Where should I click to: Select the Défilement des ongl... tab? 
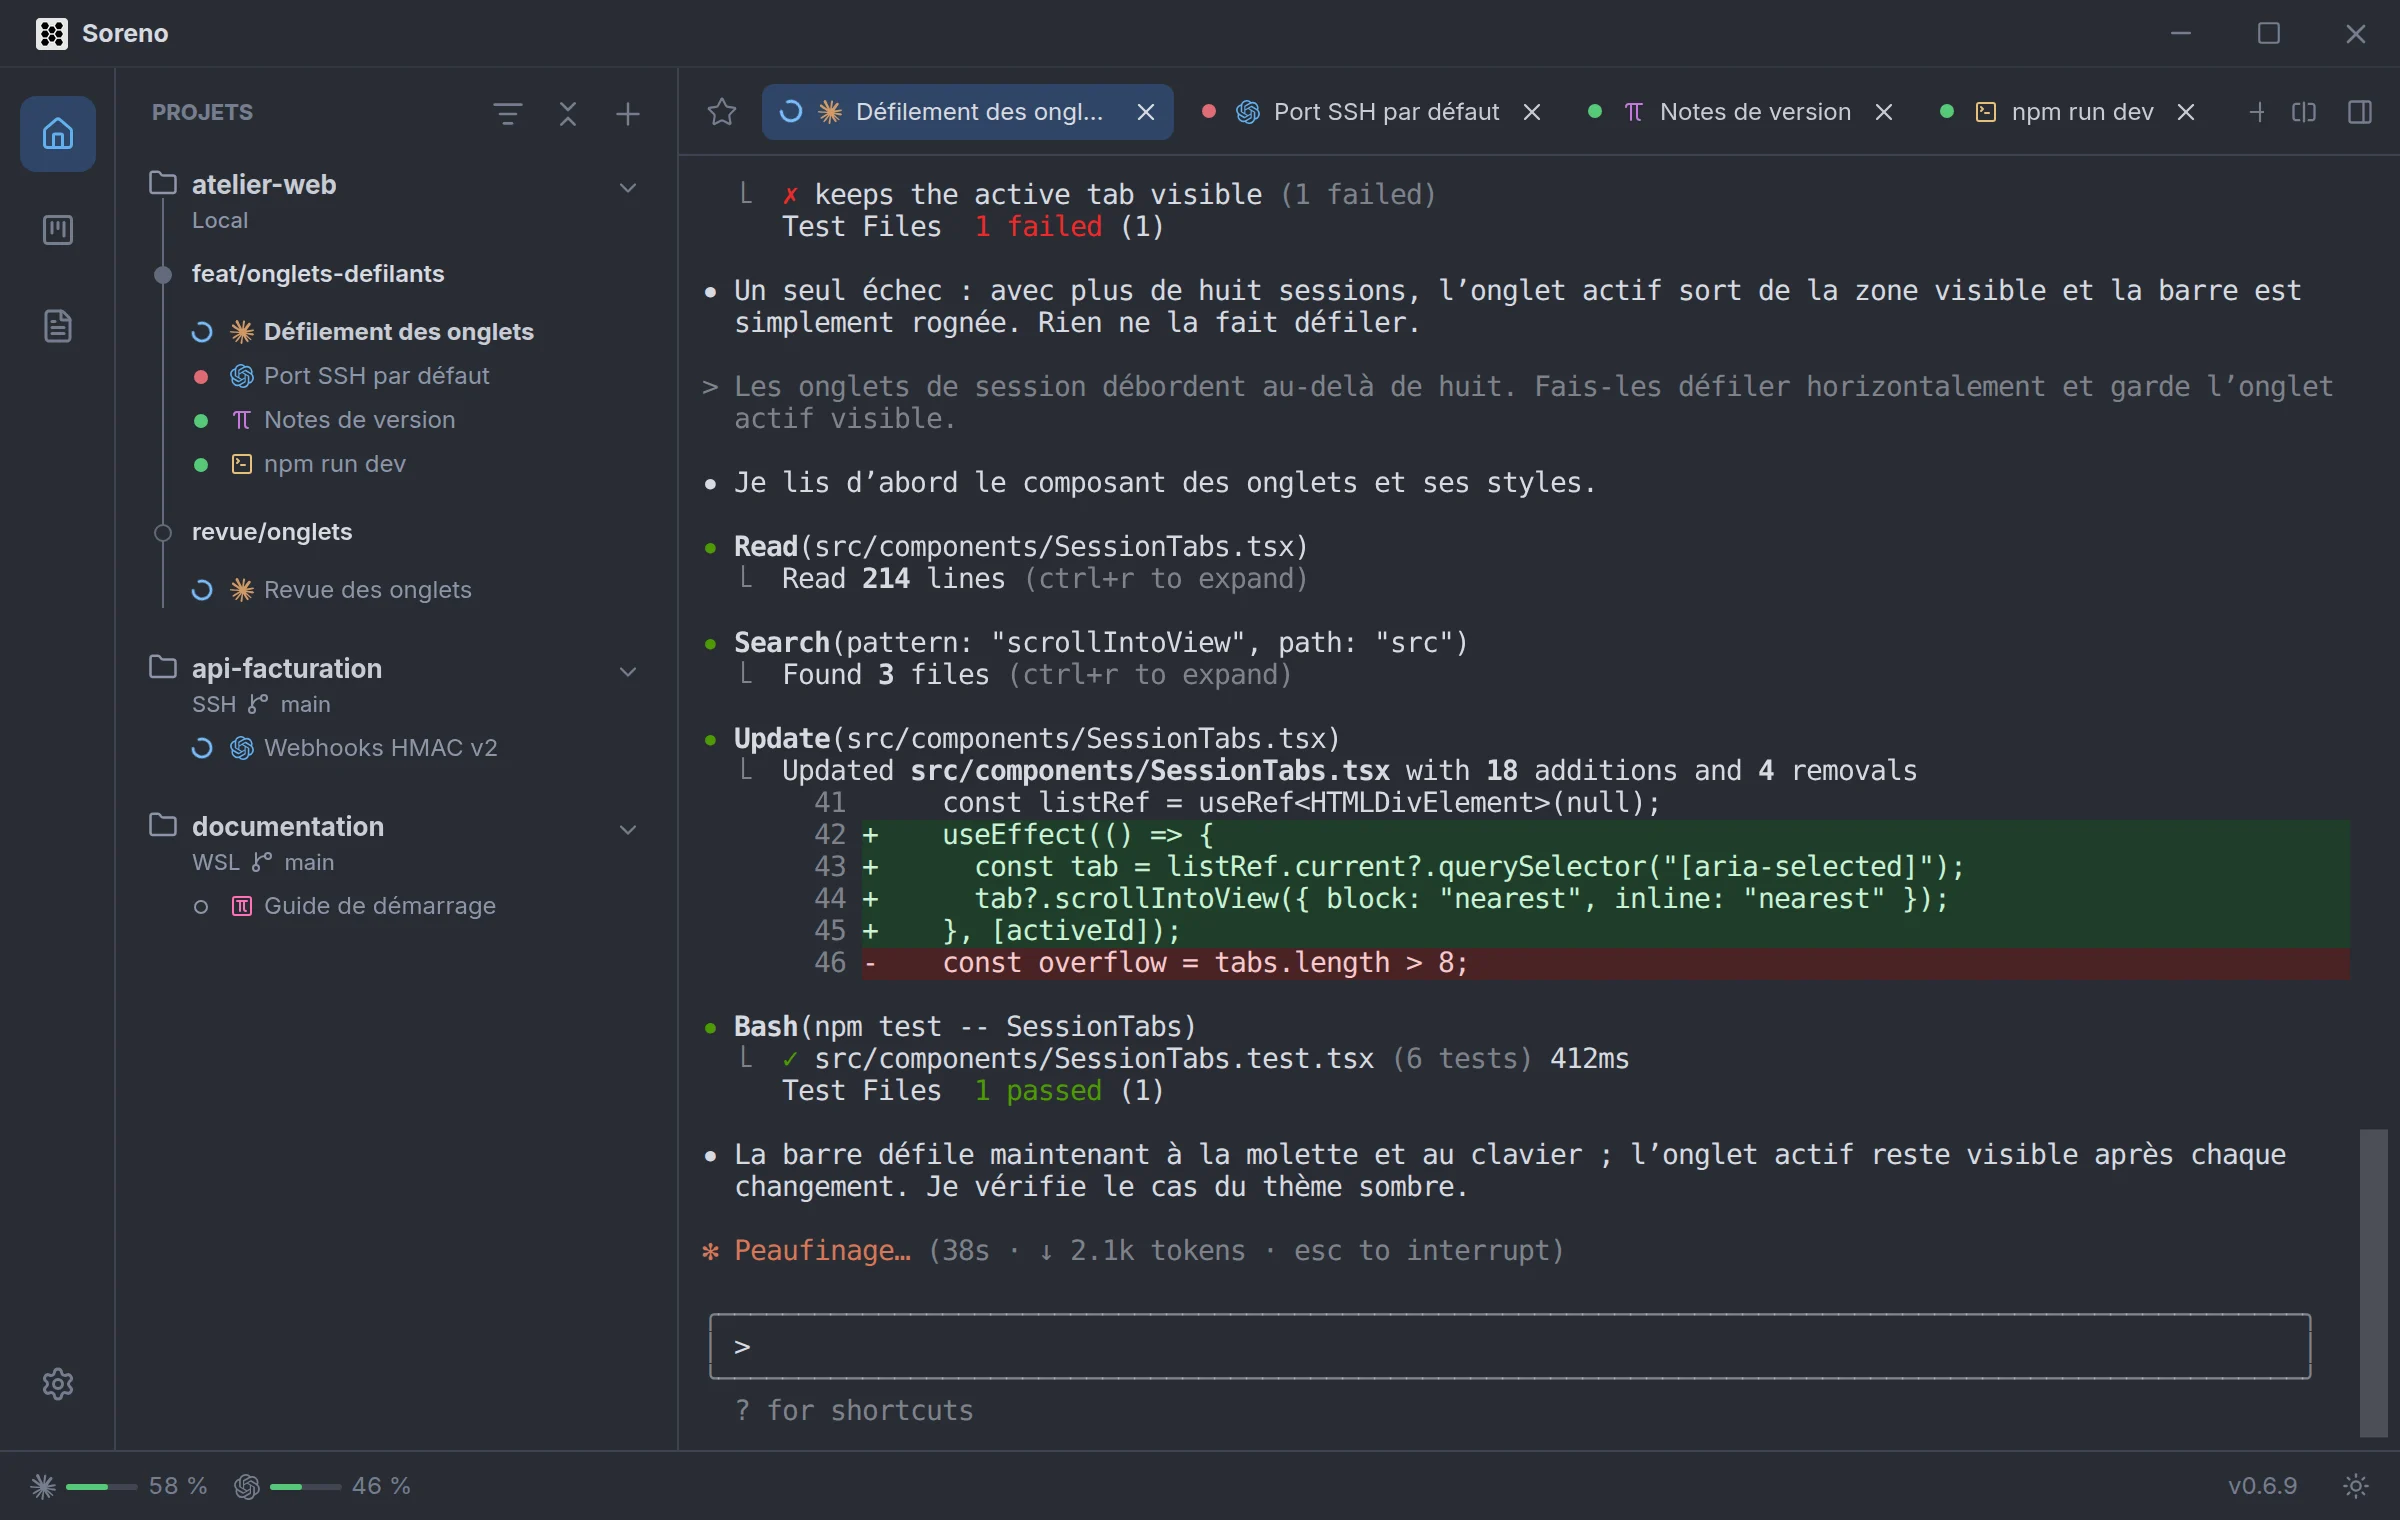967,112
